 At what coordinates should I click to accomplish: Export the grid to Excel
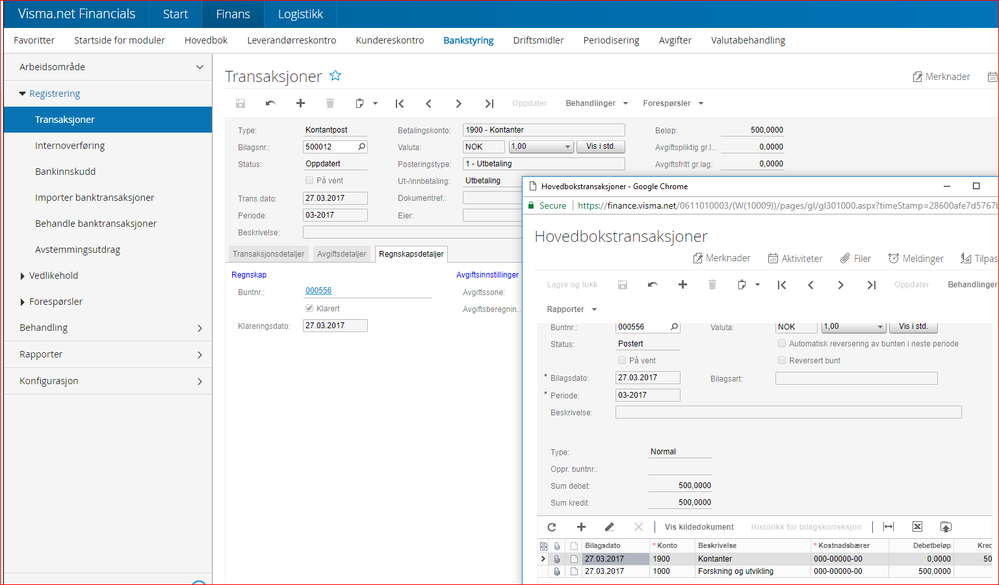[x=917, y=527]
